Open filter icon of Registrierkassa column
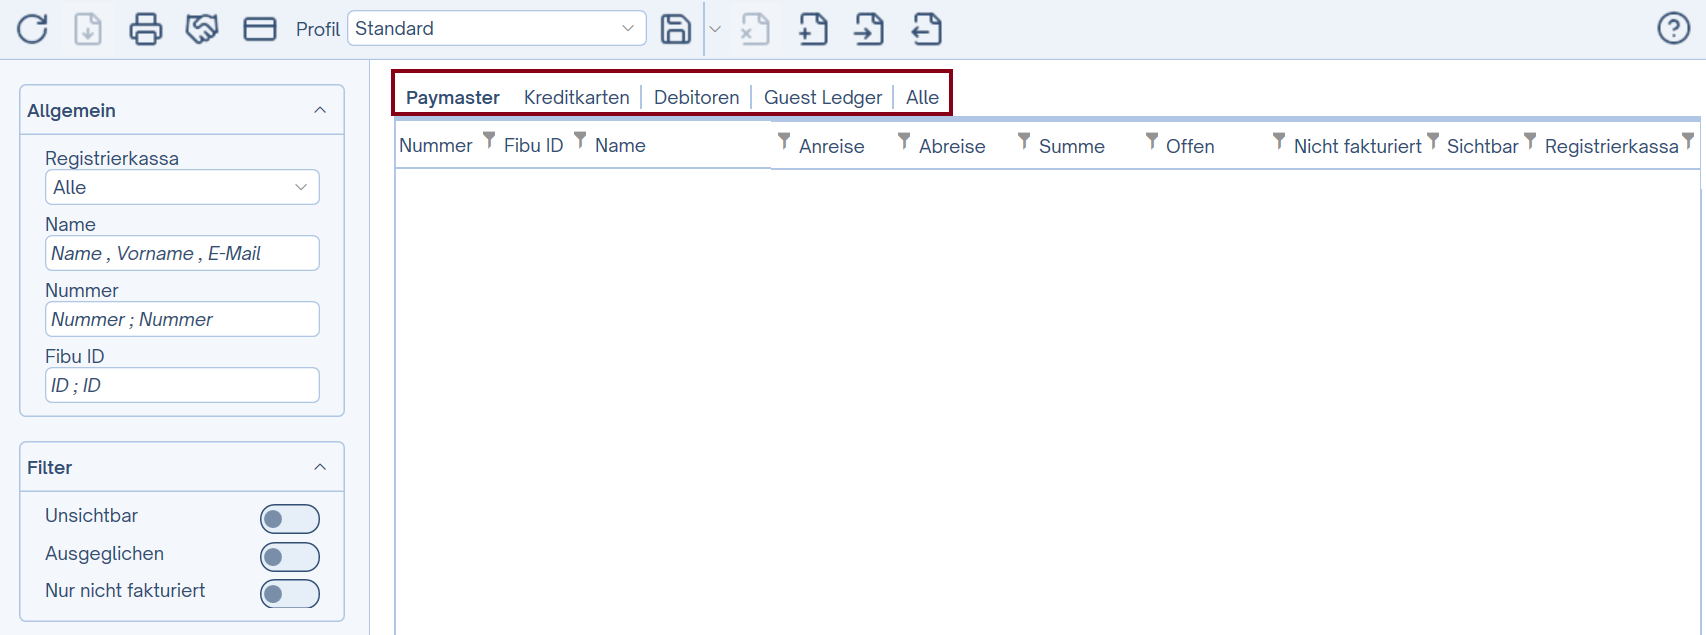This screenshot has width=1706, height=635. [x=1688, y=141]
